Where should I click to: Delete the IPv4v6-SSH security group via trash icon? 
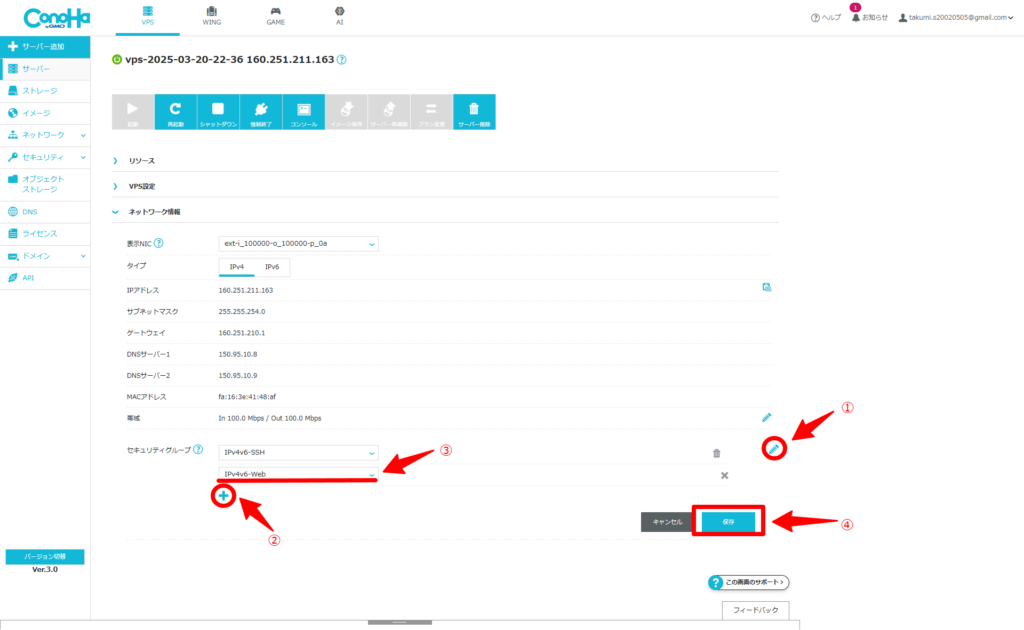(x=716, y=454)
